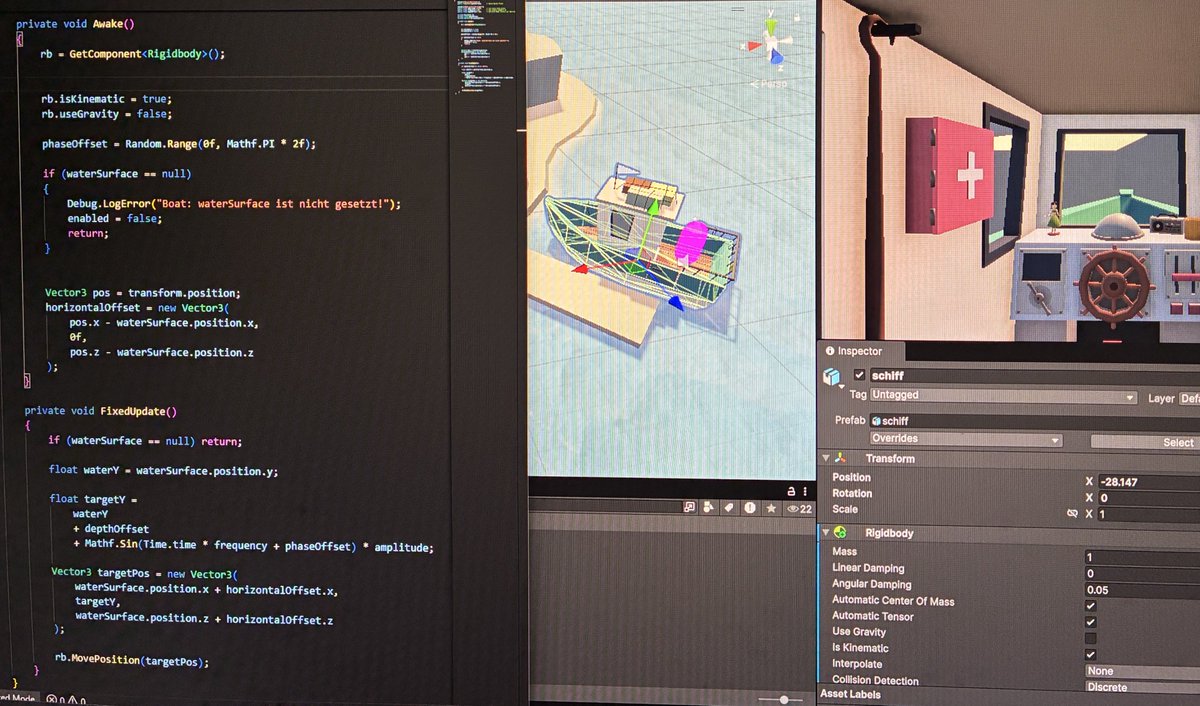Toggle hidden packages eye icon showing 22
Image resolution: width=1200 pixels, height=706 pixels.
799,508
